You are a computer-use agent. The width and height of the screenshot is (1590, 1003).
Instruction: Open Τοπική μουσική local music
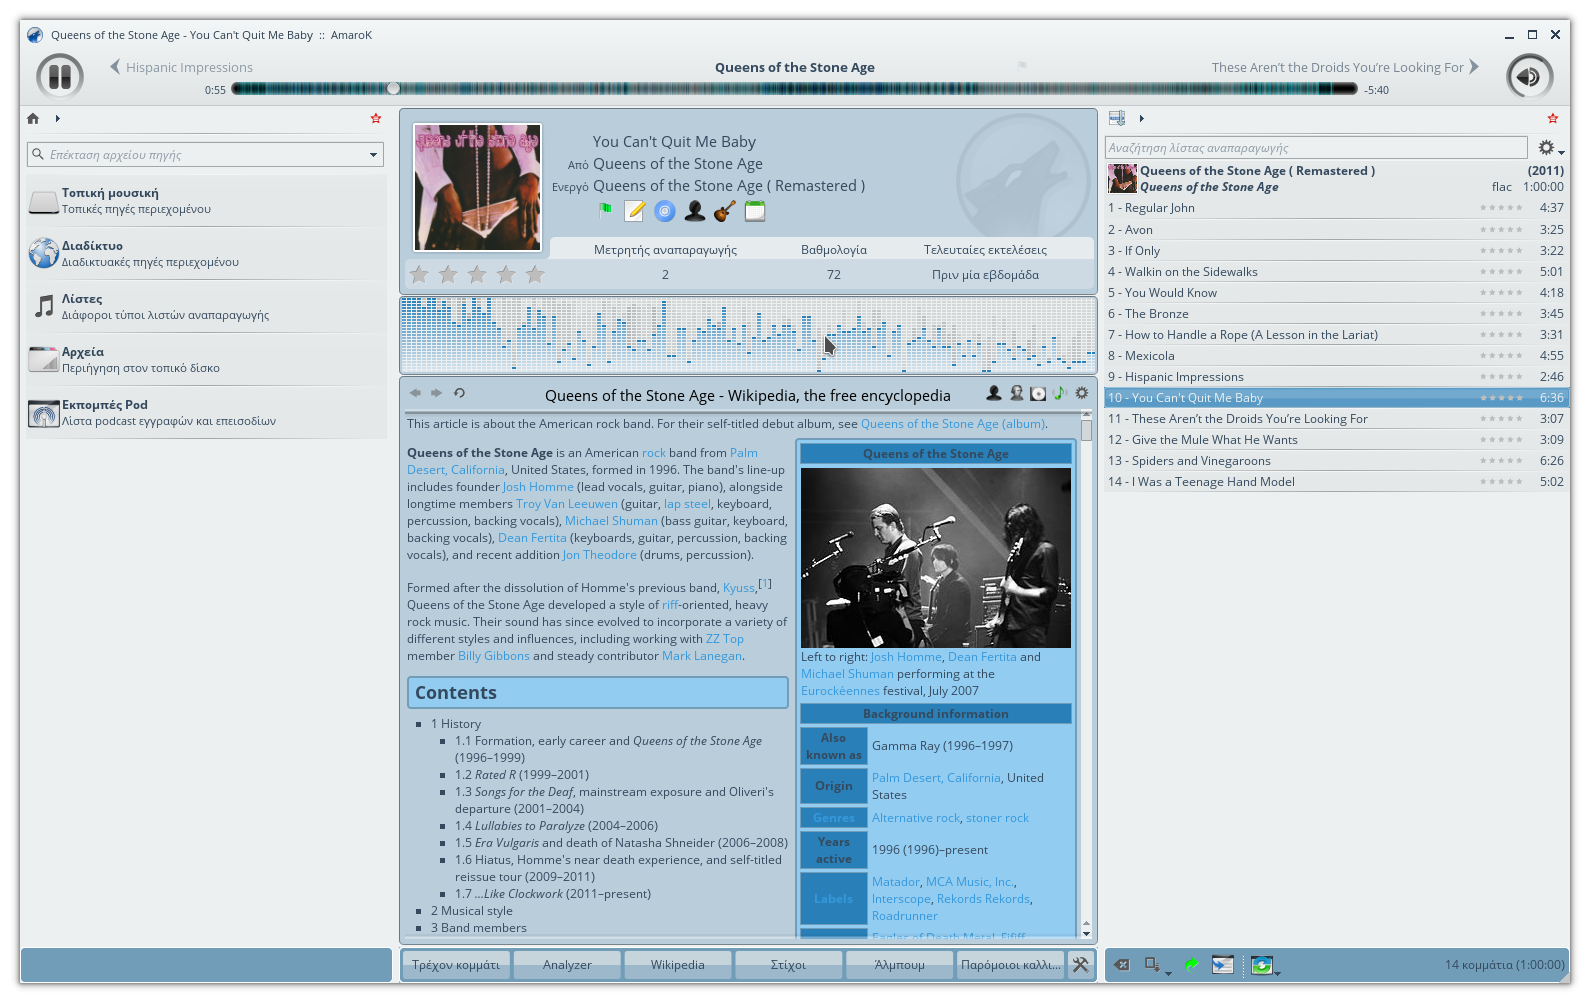click(x=206, y=201)
